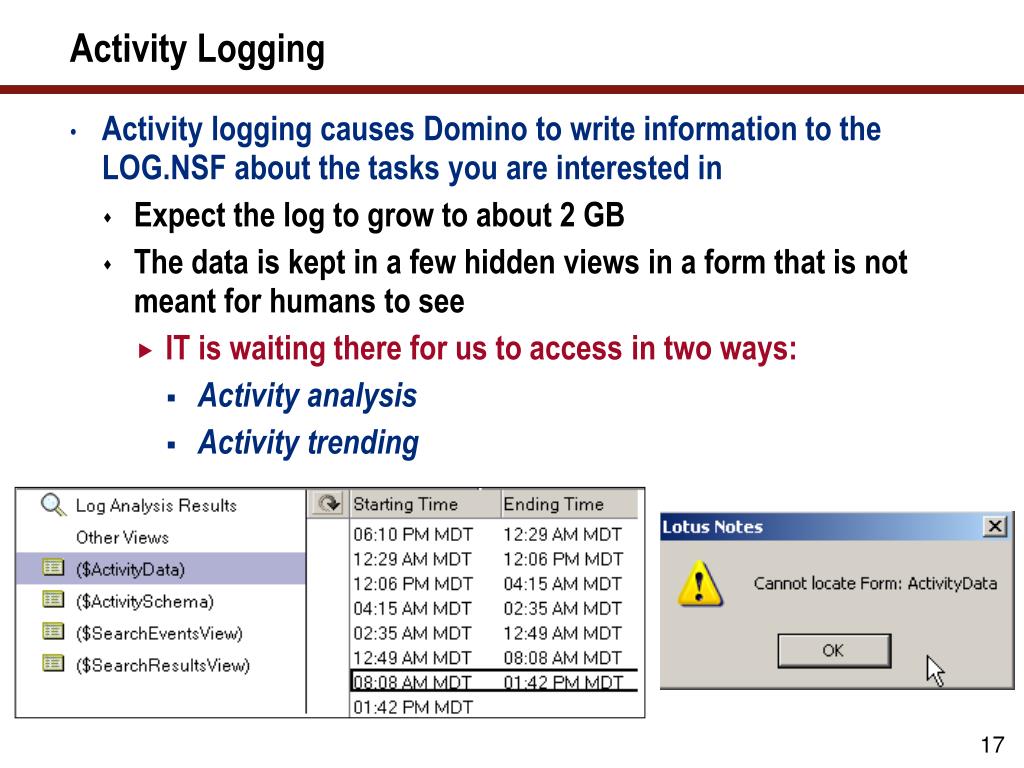The width and height of the screenshot is (1024, 768).
Task: Click starting time 02:35 AM MDT
Action: click(x=412, y=633)
